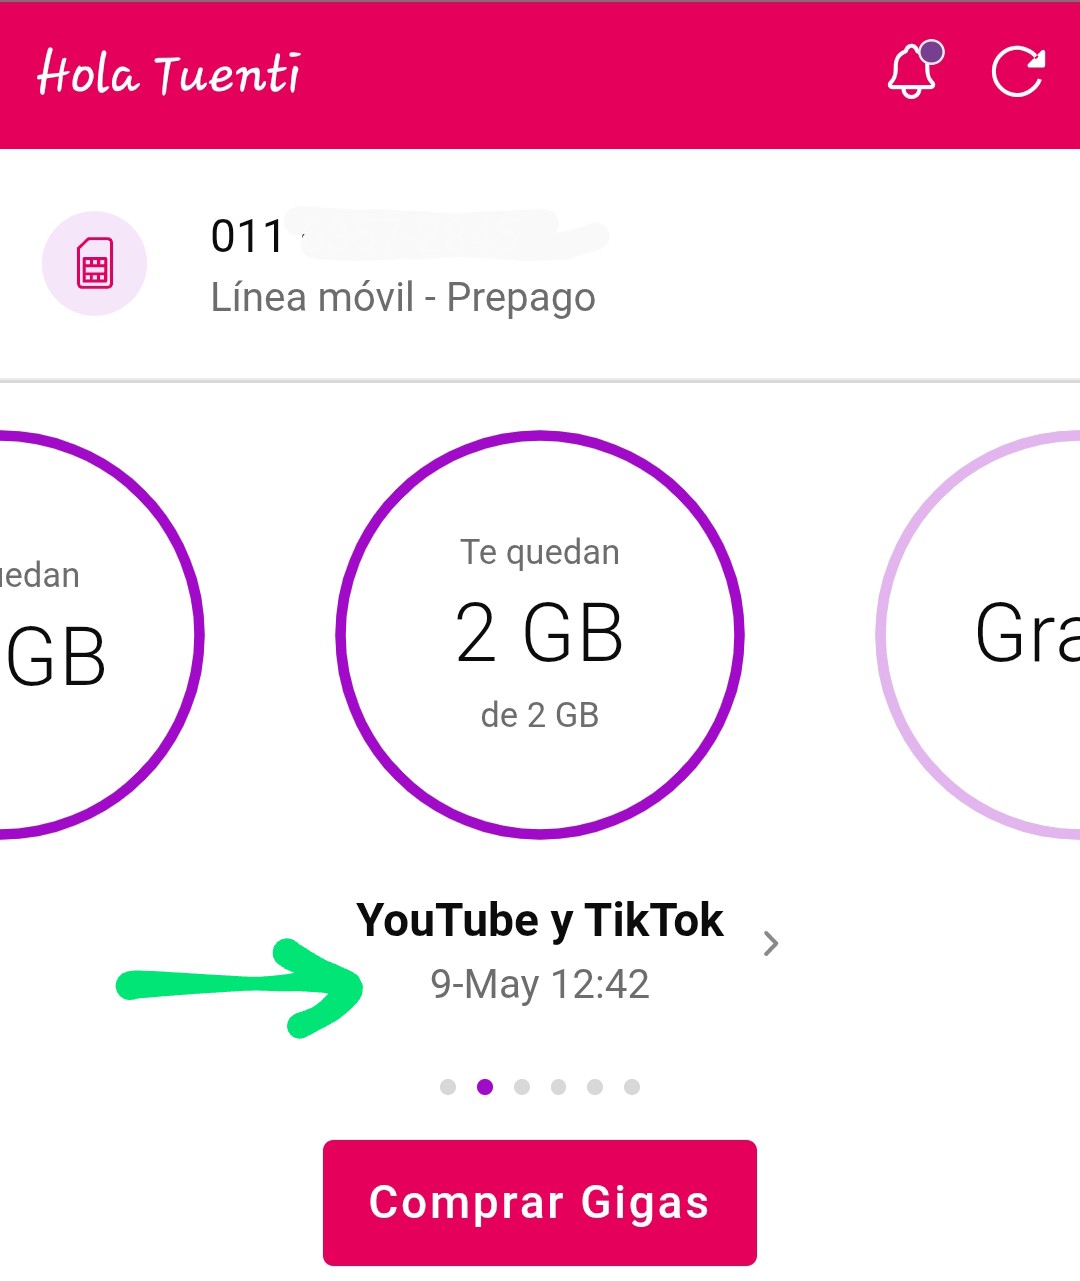Select the pink SIM card icon
1080x1281 pixels.
coord(94,263)
